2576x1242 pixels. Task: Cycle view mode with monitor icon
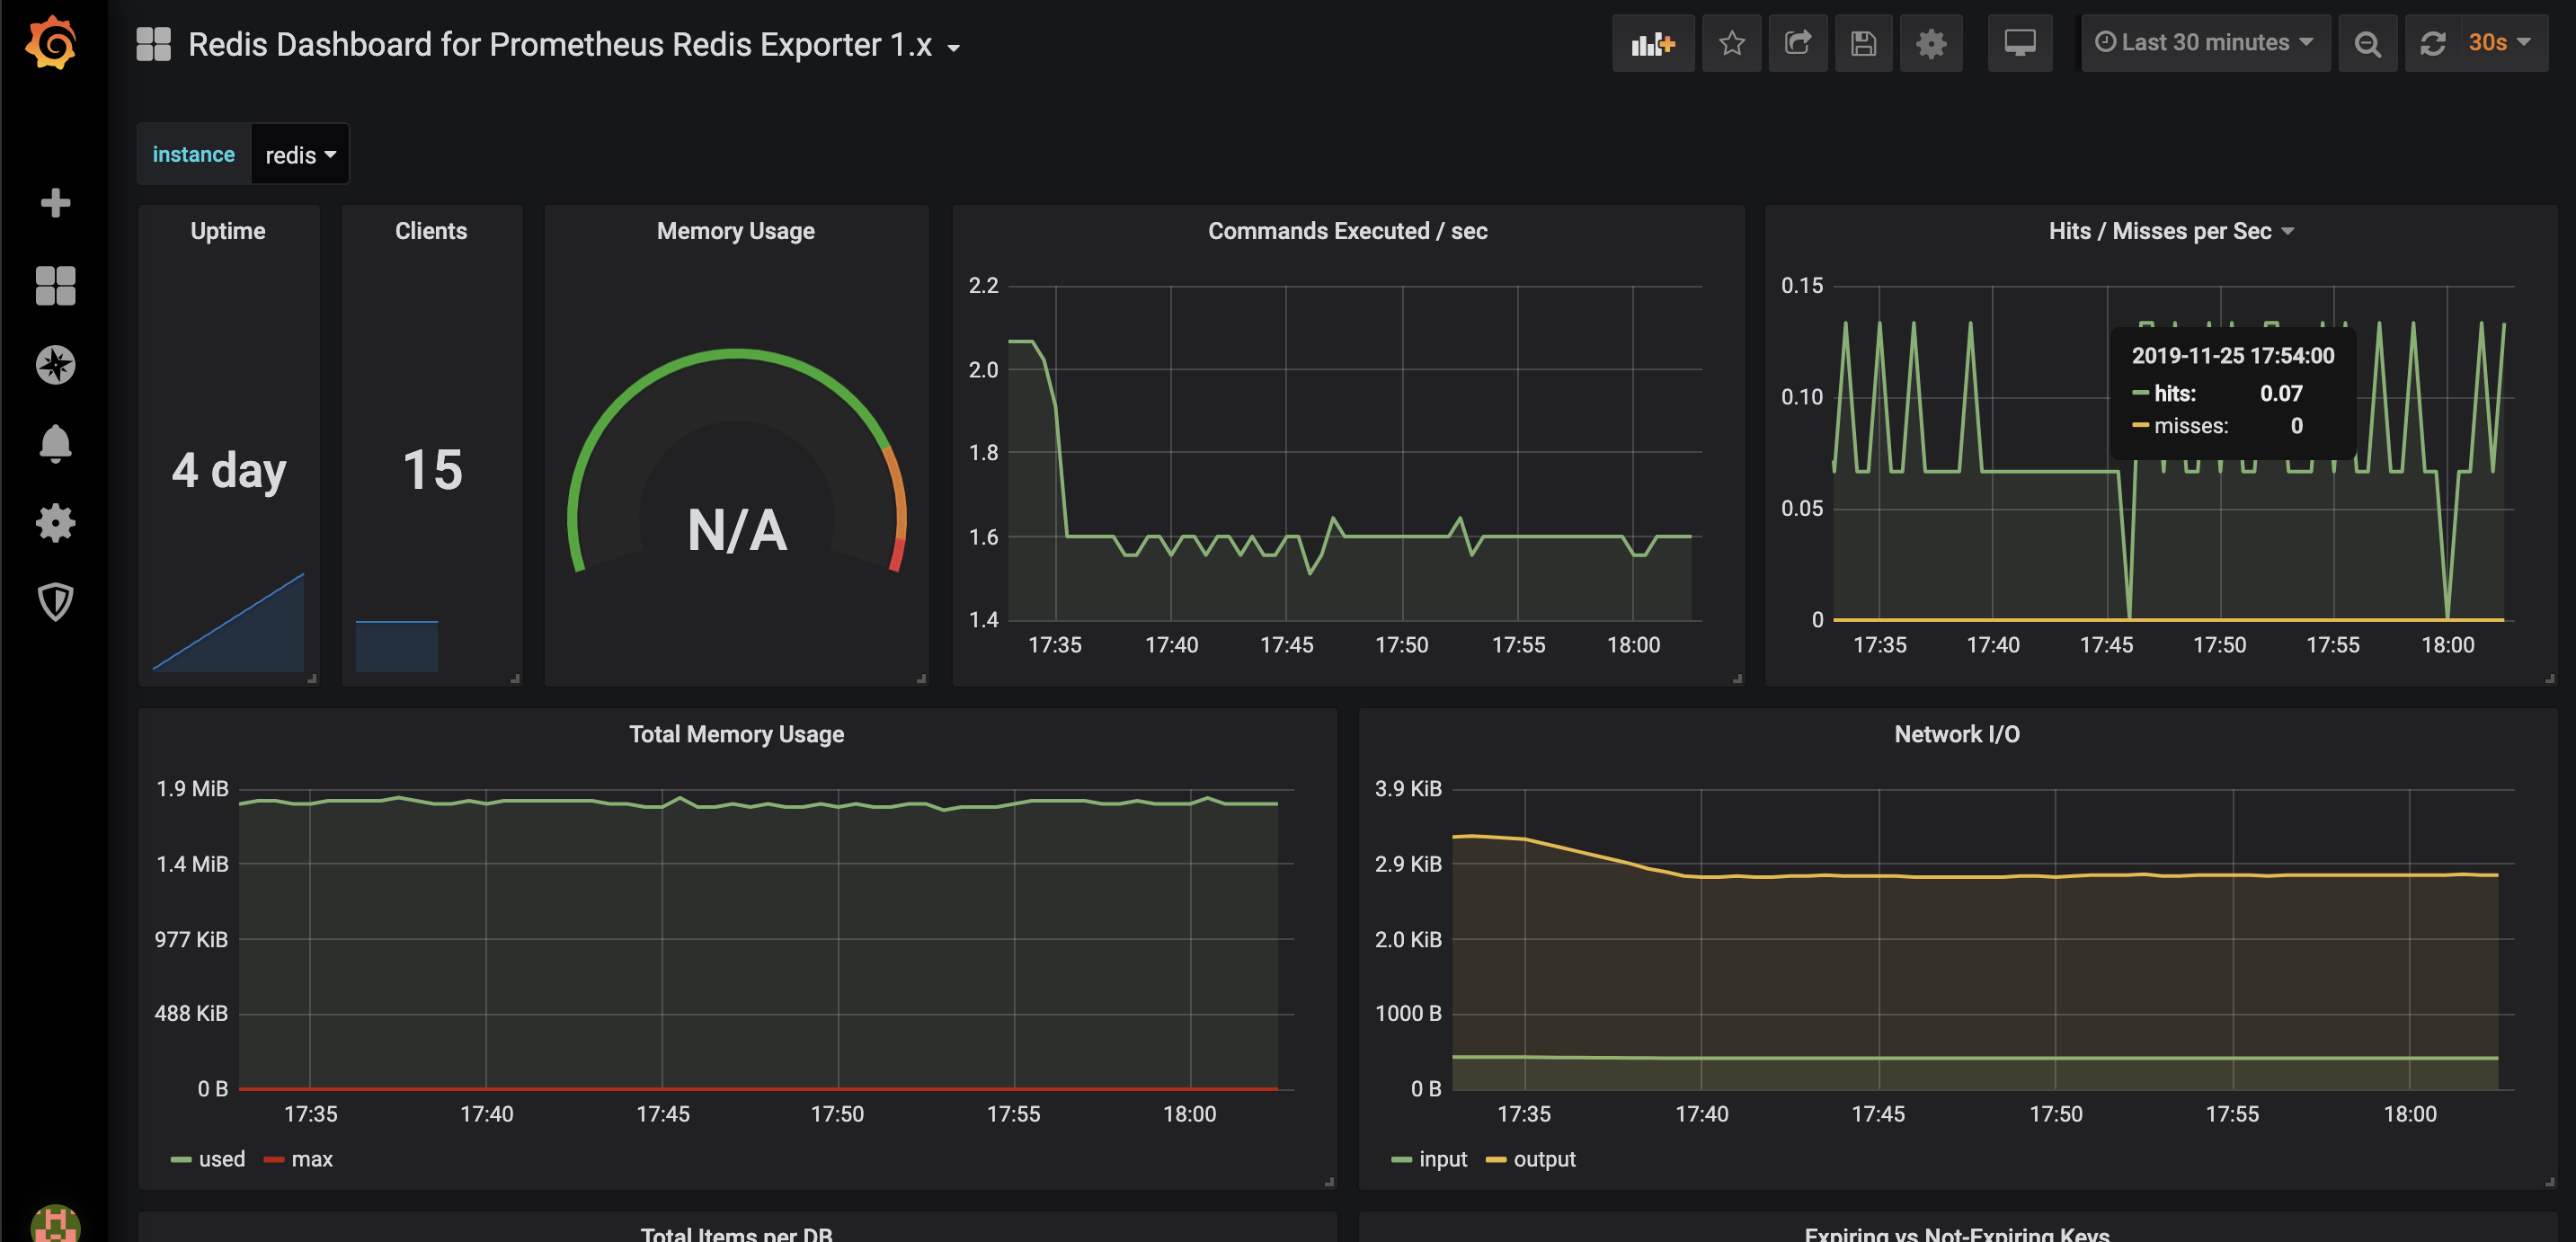[2020, 43]
